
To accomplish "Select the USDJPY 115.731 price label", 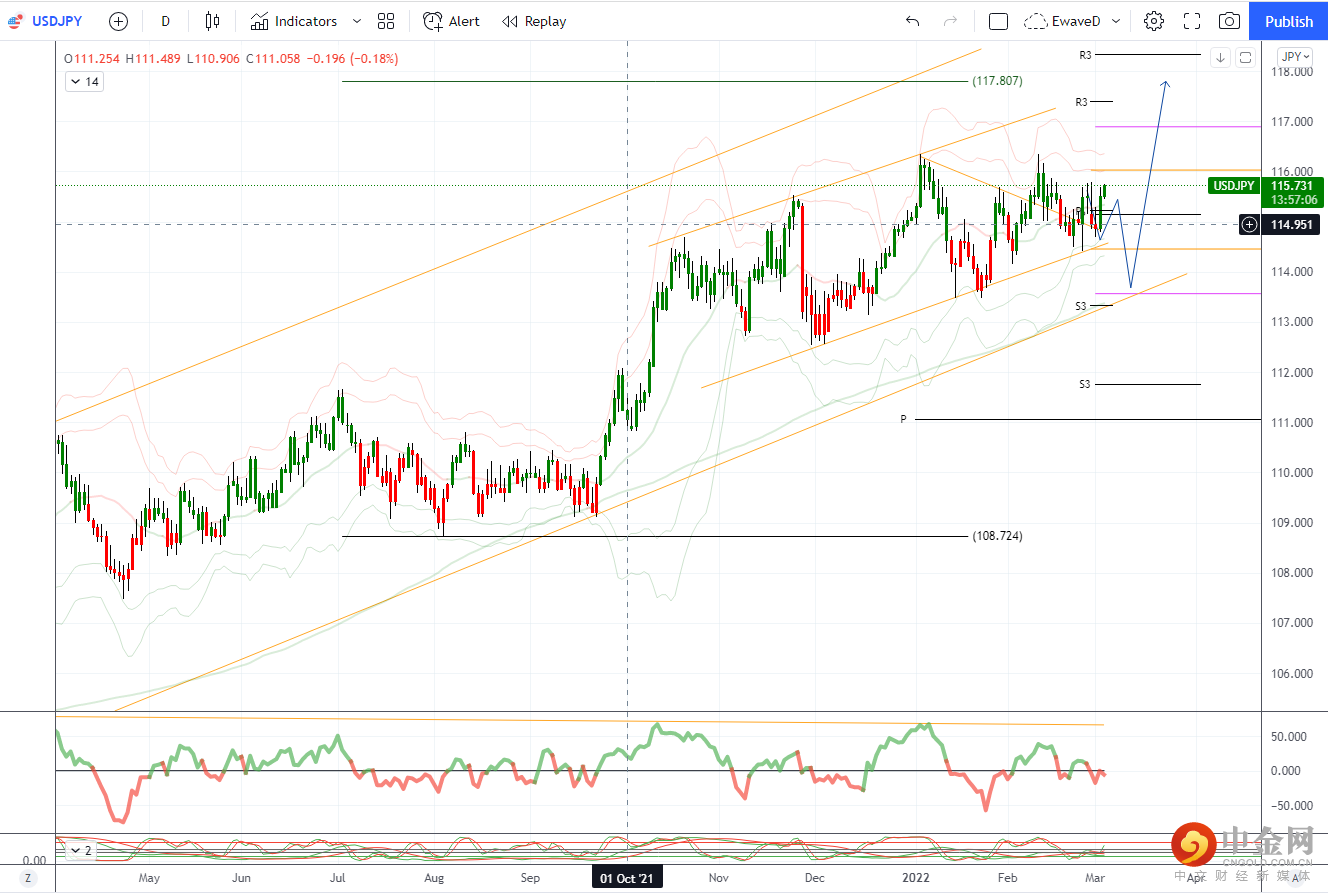I will tap(1265, 186).
